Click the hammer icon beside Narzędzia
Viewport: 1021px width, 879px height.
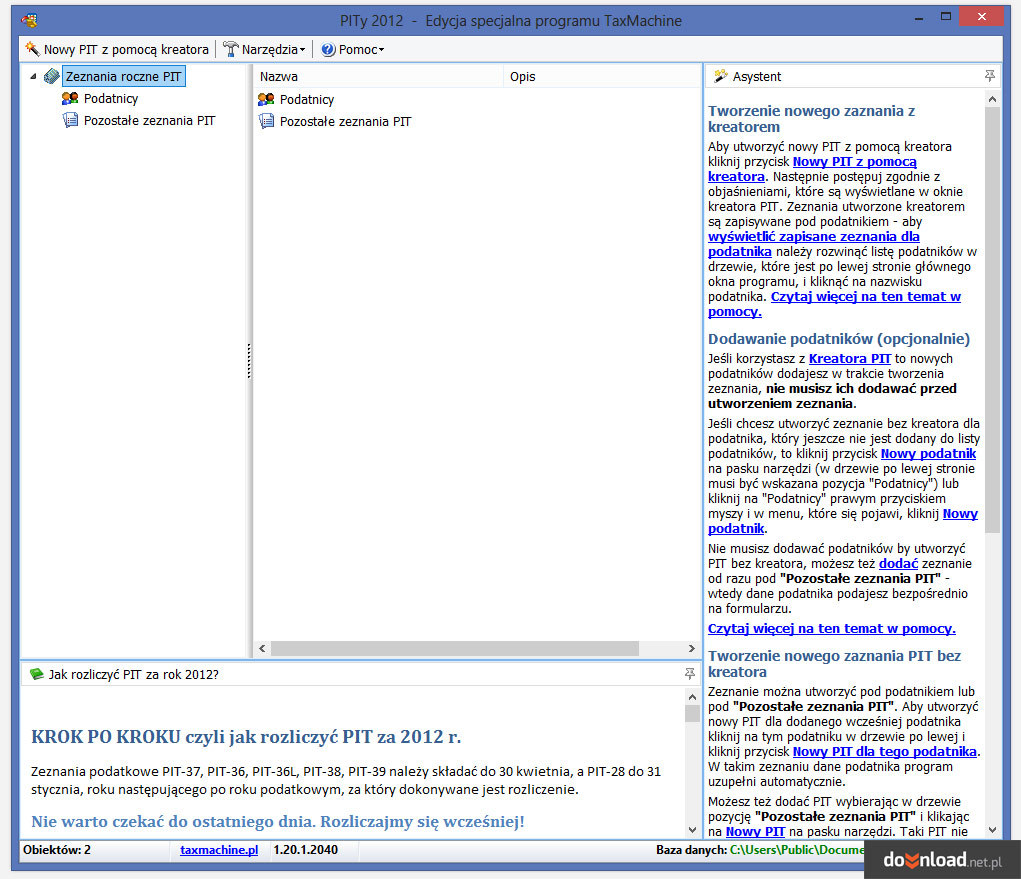click(231, 49)
